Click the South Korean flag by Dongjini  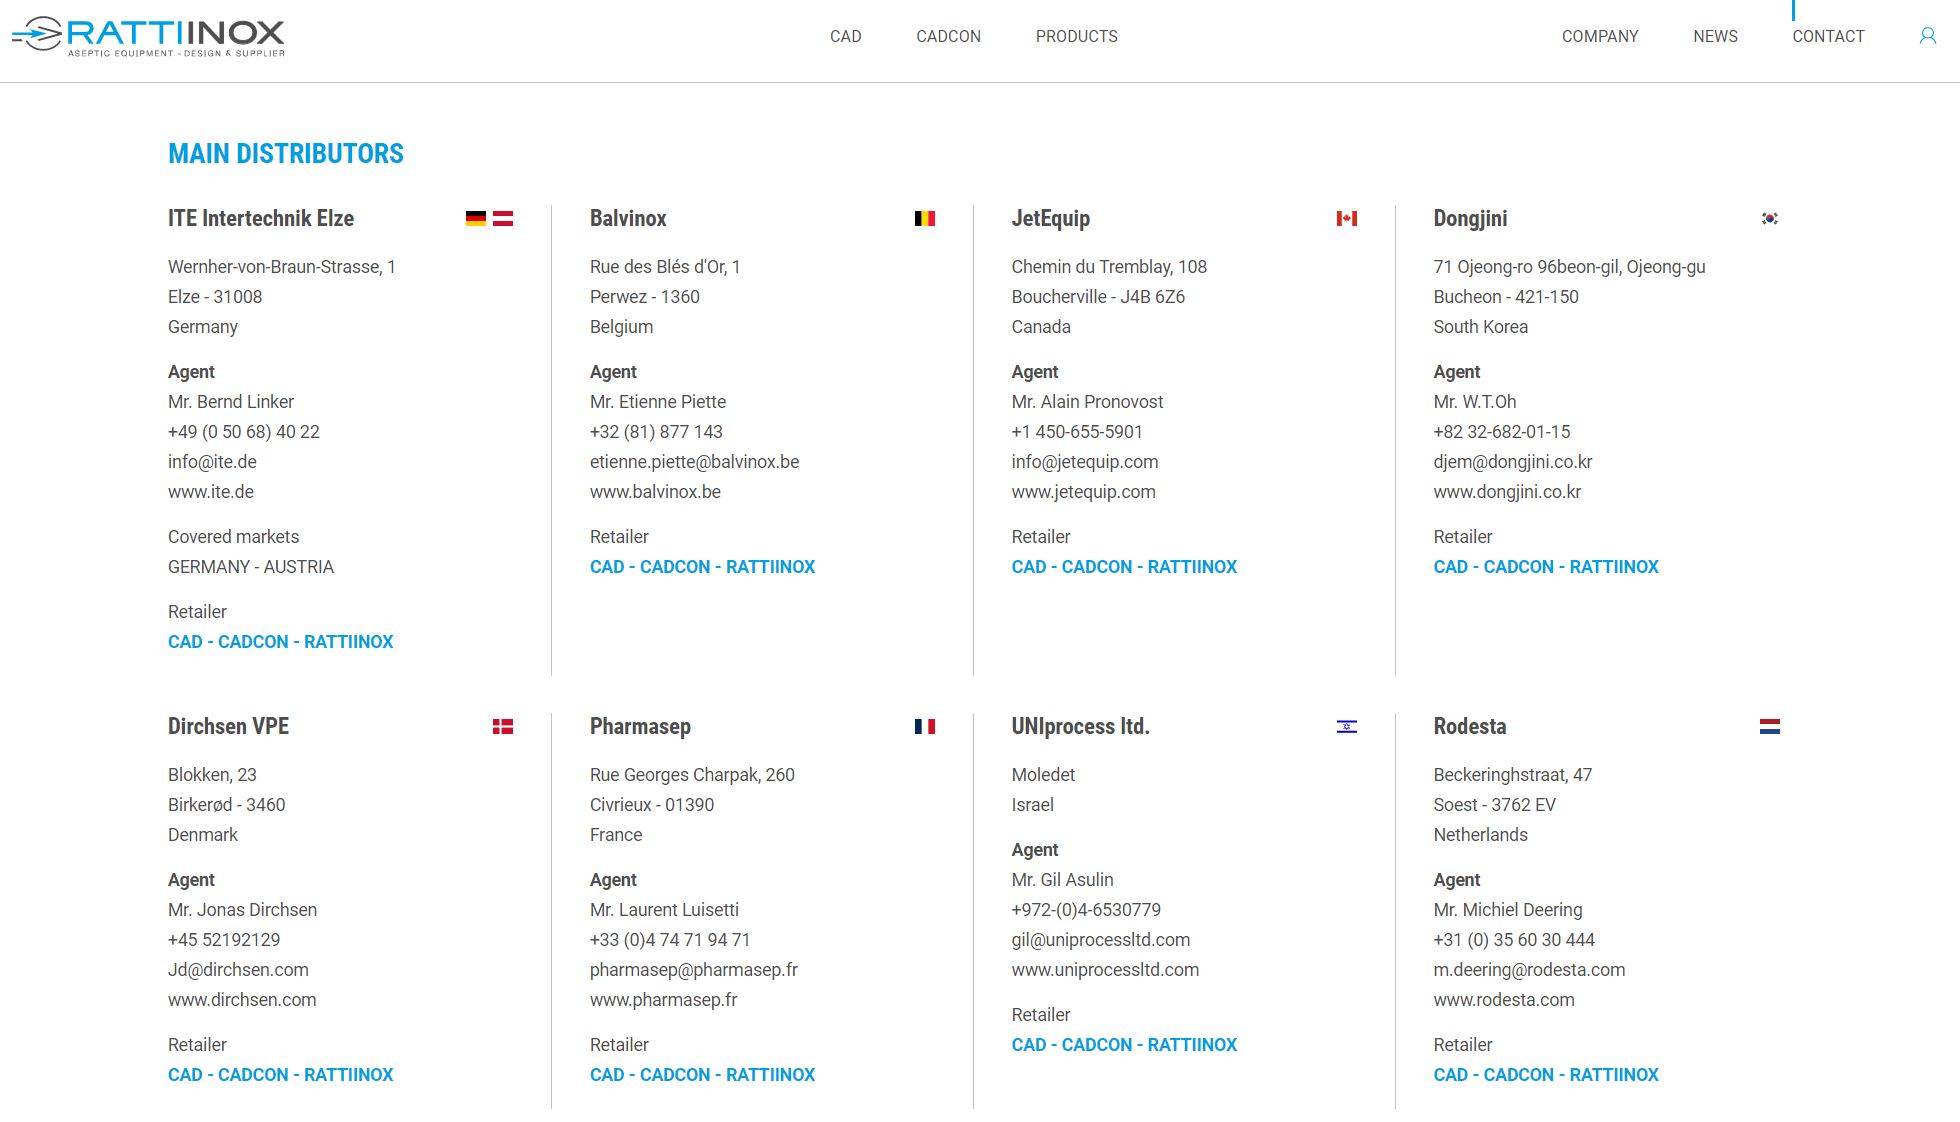1769,218
